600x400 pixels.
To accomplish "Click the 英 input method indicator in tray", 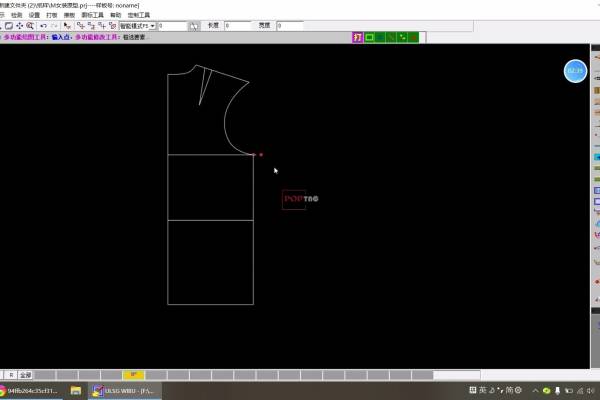I will pos(483,390).
